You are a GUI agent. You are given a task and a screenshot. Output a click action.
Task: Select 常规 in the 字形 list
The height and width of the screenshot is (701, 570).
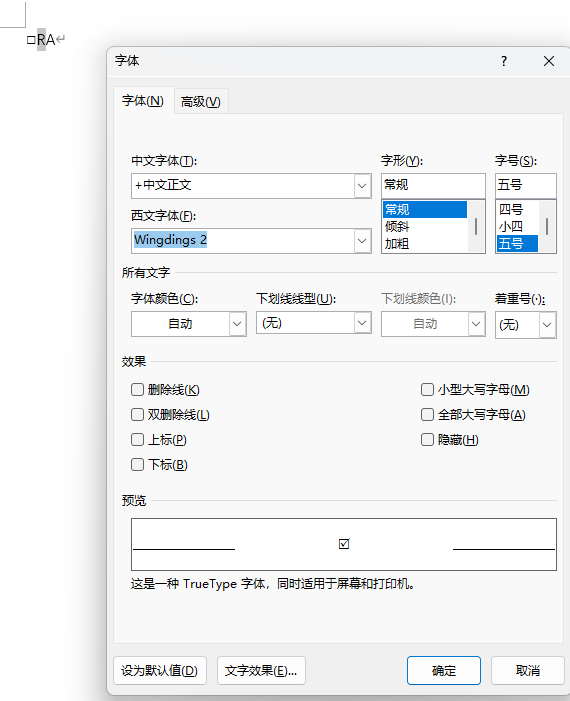coord(425,209)
